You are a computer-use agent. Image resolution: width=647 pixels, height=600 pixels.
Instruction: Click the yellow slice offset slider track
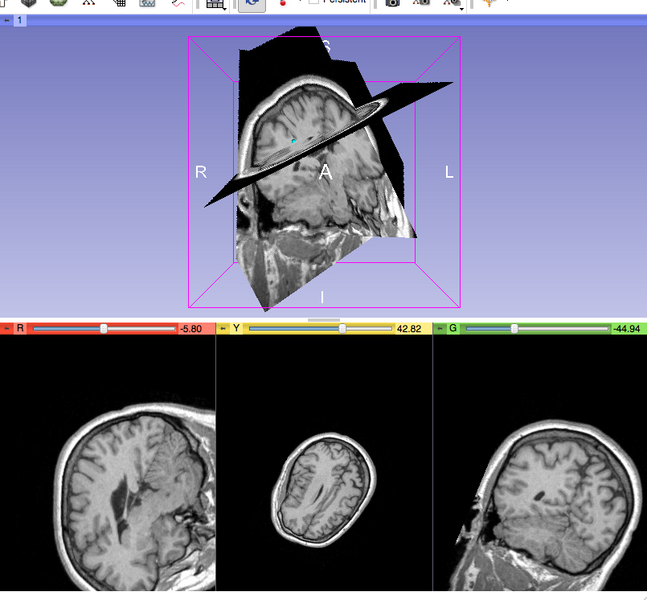[x=300, y=328]
